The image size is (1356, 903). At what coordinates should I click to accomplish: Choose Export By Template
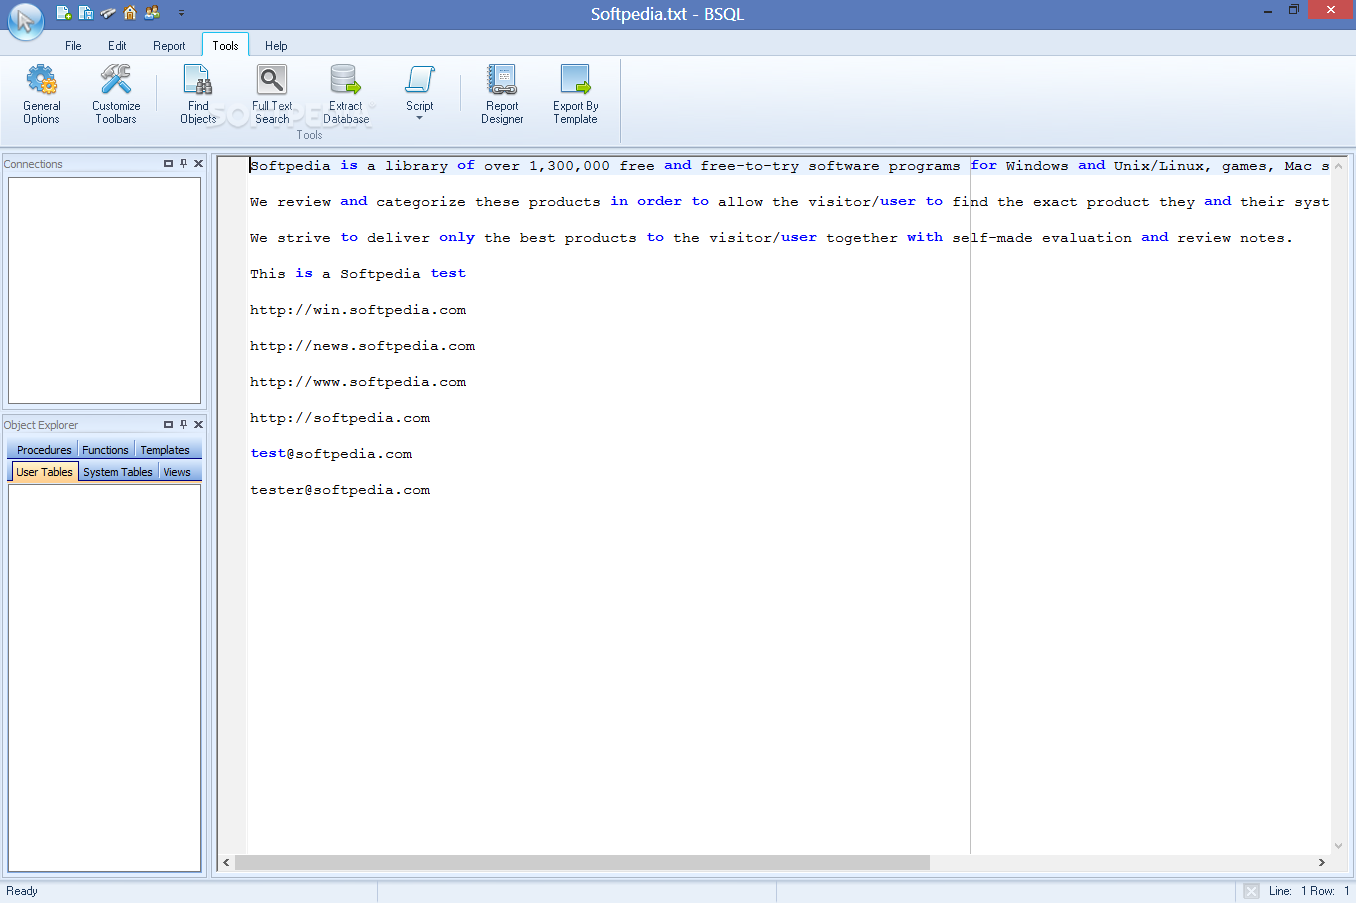(576, 94)
